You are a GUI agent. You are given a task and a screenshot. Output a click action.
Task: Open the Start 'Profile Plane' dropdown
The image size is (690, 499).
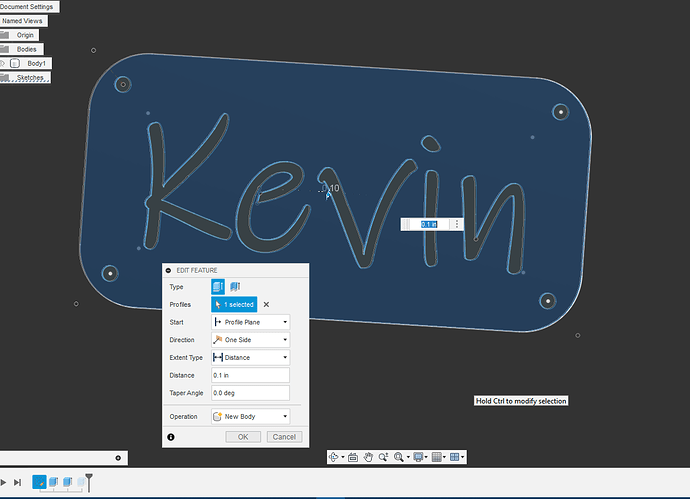click(x=250, y=322)
